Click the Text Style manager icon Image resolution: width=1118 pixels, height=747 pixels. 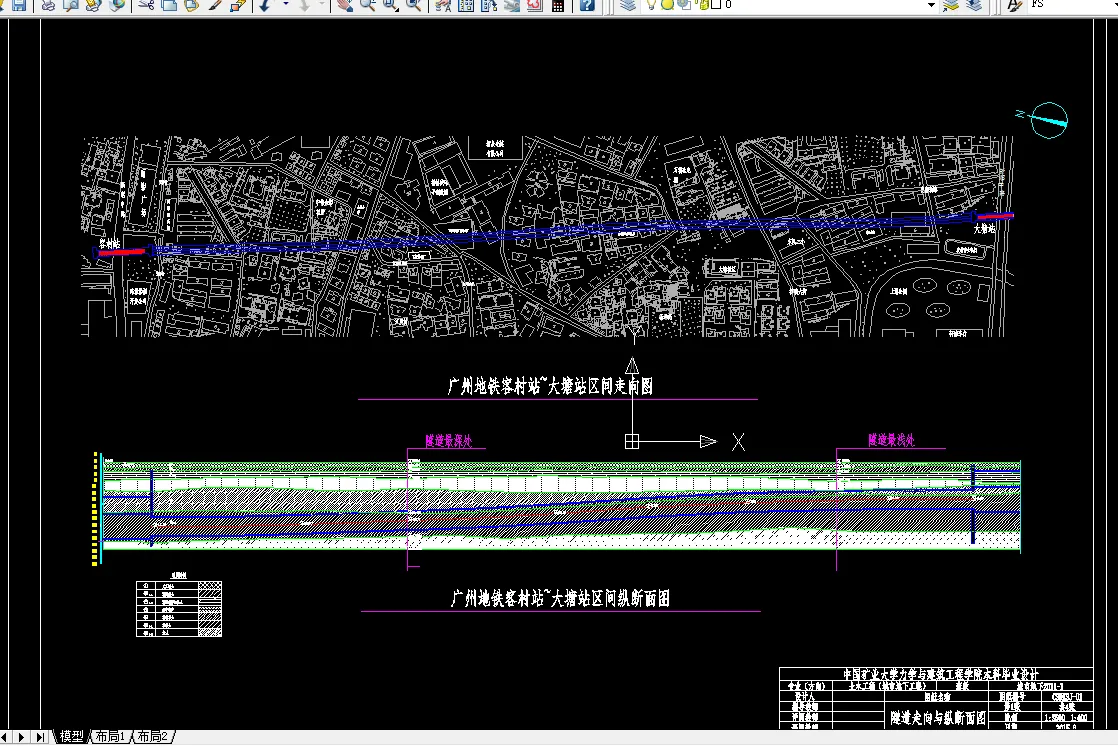coord(1014,5)
